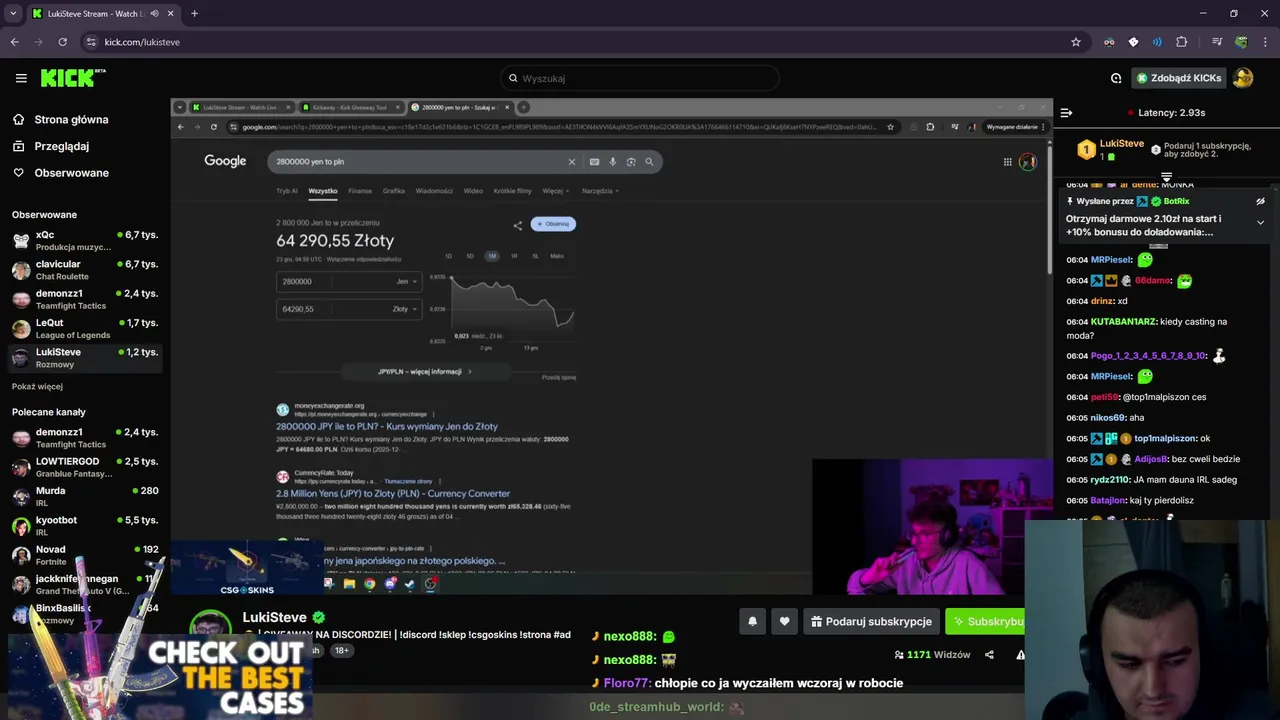Open Chrome three-dot menu
The width and height of the screenshot is (1280, 720).
click(x=1265, y=42)
